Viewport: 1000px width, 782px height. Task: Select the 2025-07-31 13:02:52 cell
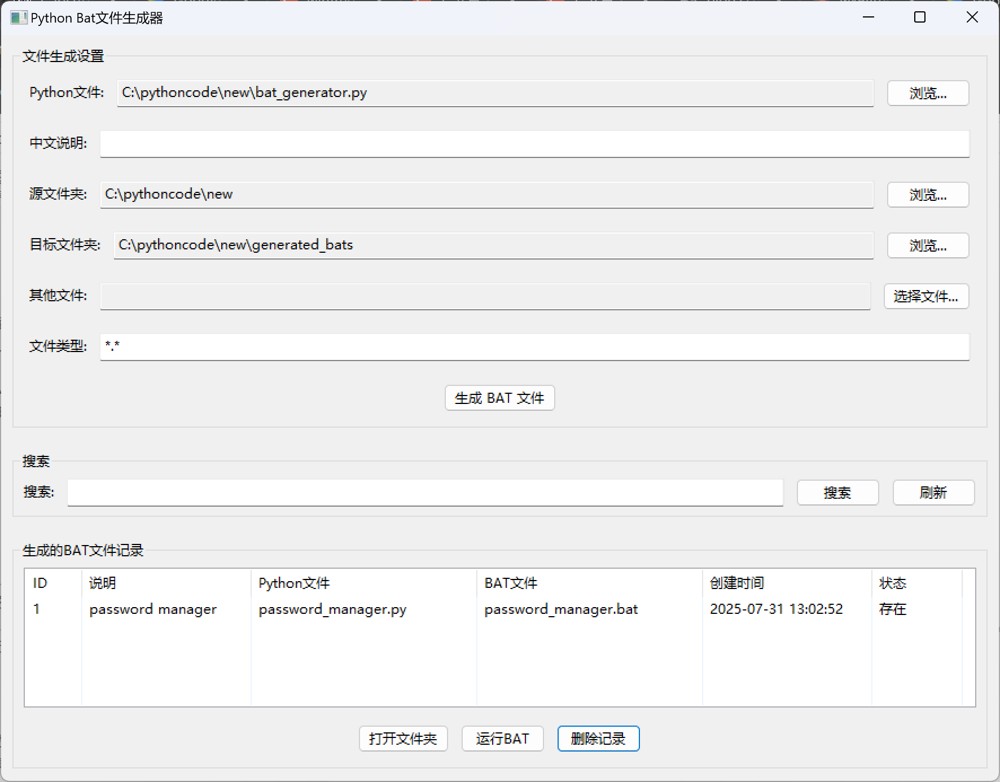(x=787, y=609)
